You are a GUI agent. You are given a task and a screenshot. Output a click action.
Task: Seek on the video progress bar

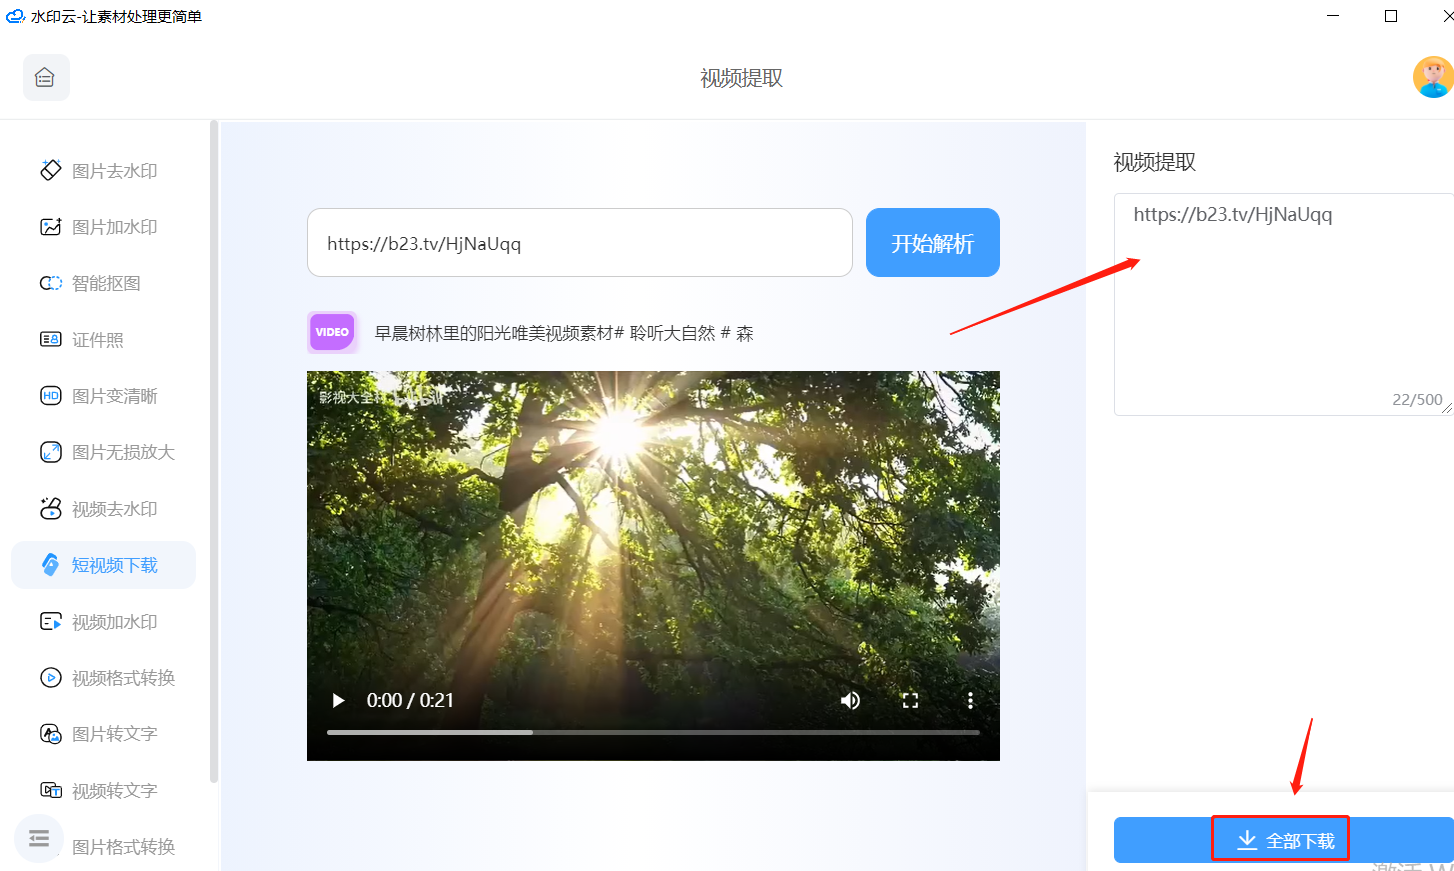coord(653,732)
